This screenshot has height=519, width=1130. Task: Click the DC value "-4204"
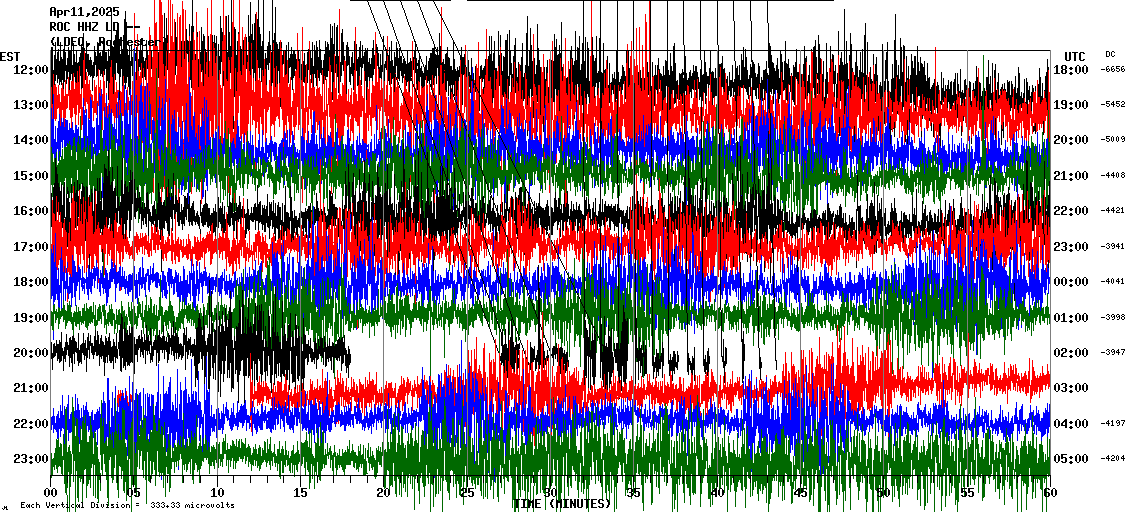pyautogui.click(x=1113, y=458)
